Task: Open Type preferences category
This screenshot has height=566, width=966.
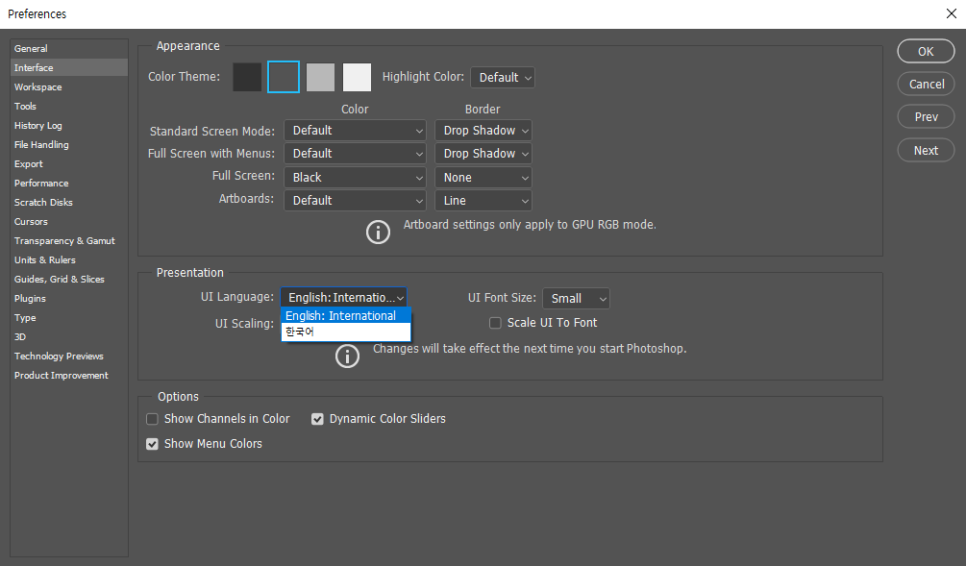Action: (x=69, y=318)
